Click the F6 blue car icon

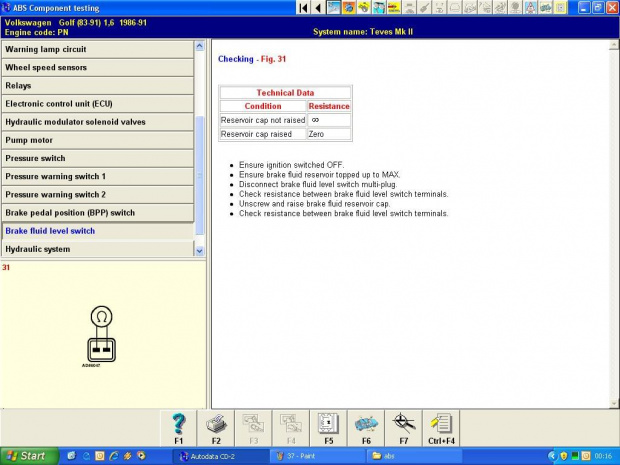click(x=366, y=427)
